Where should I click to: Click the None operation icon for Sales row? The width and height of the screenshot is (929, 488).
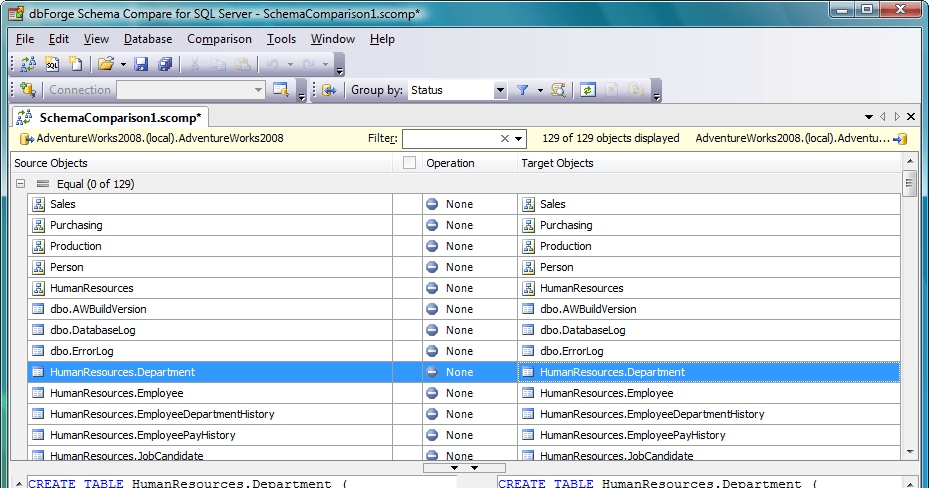point(432,204)
